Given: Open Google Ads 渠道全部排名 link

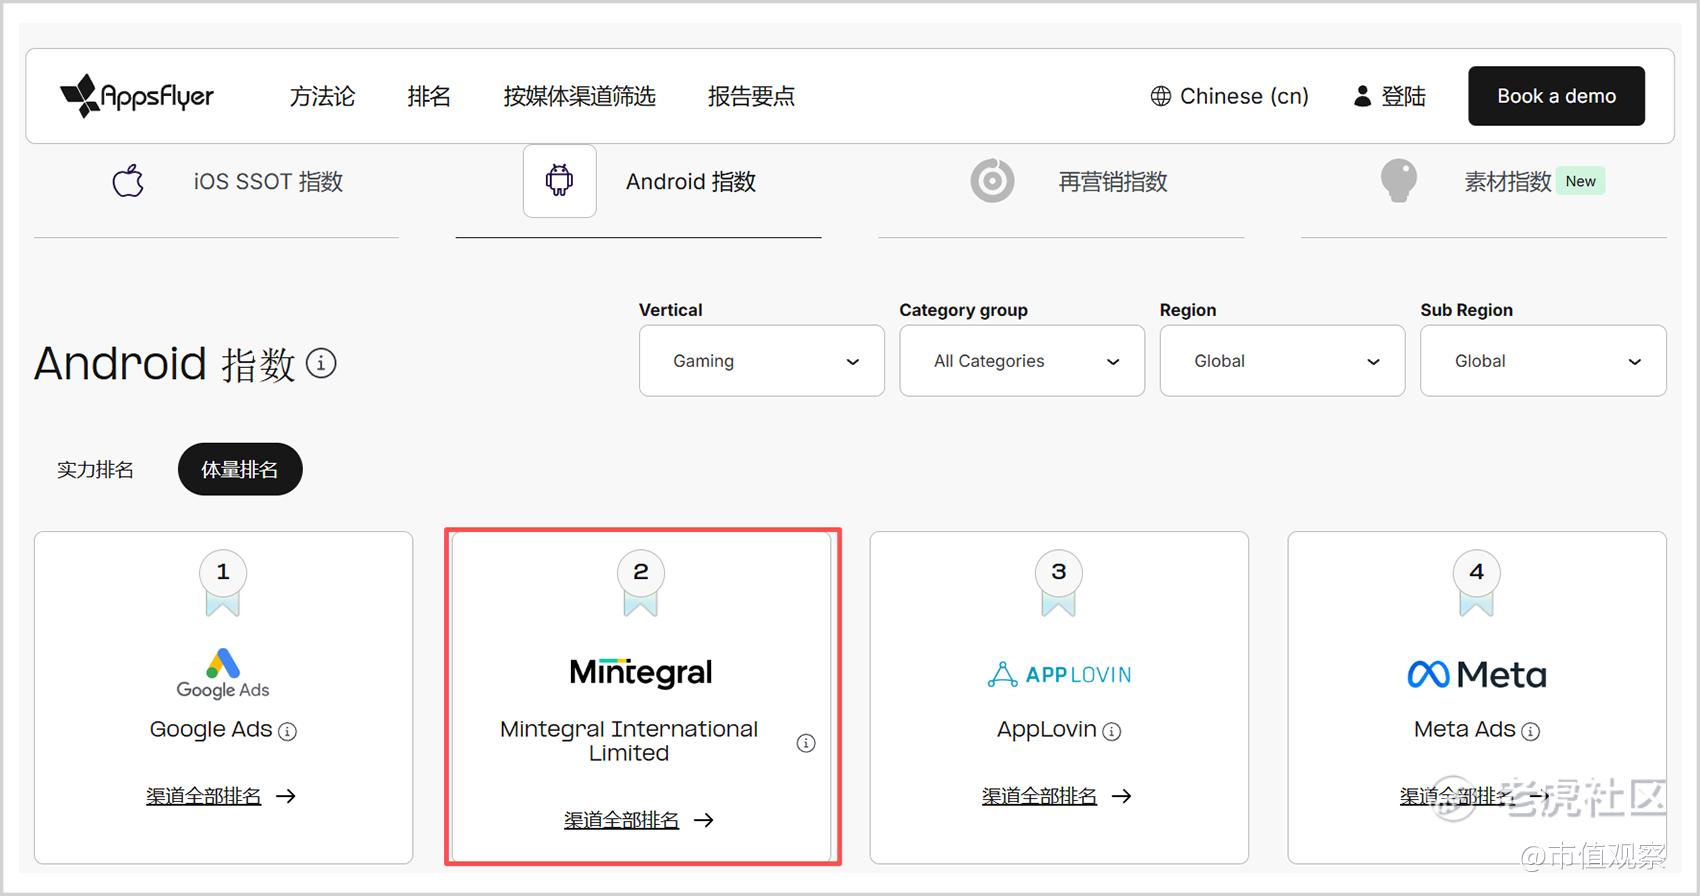Looking at the screenshot, I should tap(204, 796).
